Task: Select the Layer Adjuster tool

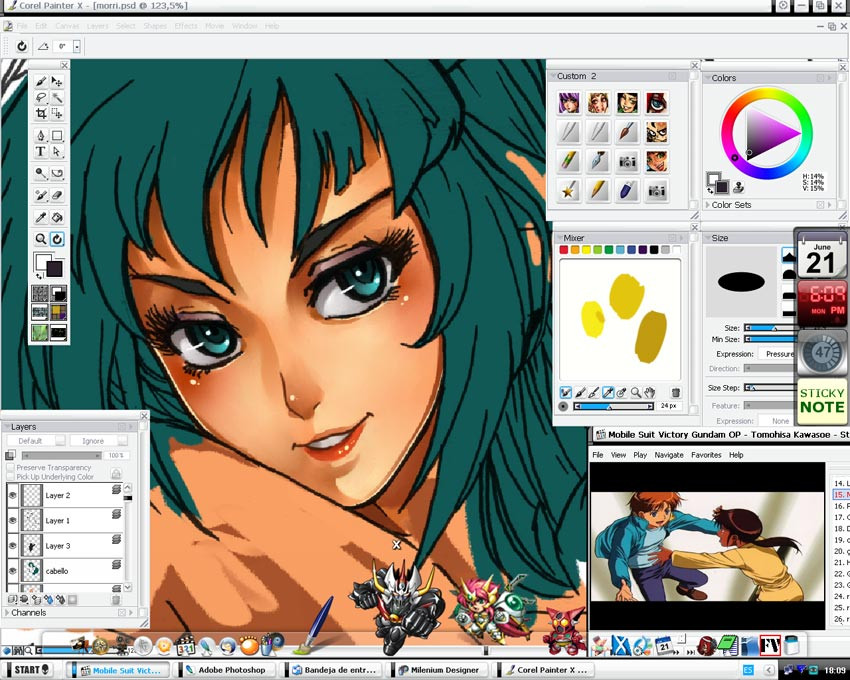Action: pyautogui.click(x=57, y=82)
